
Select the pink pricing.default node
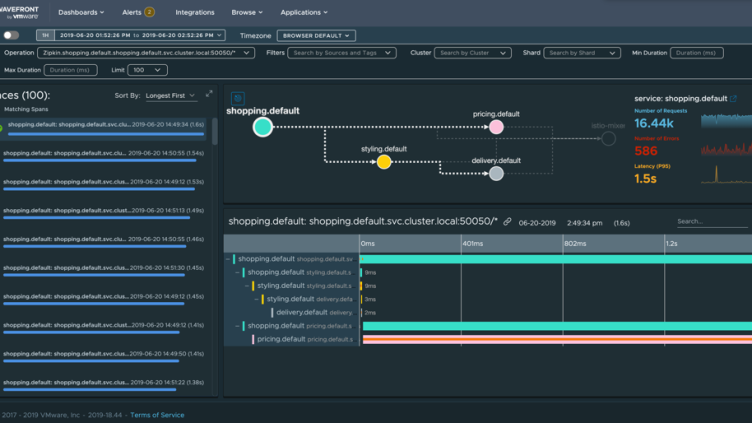496,127
